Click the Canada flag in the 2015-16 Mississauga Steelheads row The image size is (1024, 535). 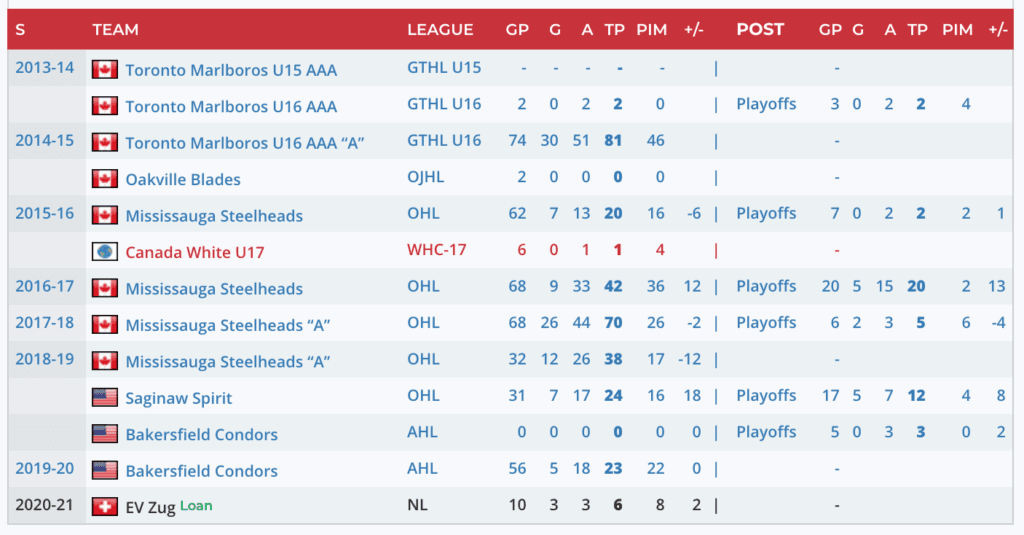pyautogui.click(x=105, y=216)
